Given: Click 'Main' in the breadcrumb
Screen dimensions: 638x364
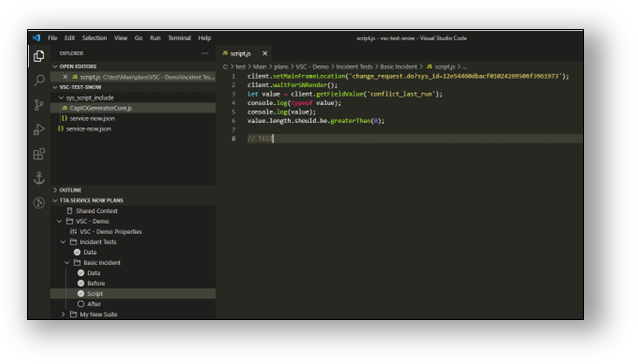Looking at the screenshot, I should [260, 67].
